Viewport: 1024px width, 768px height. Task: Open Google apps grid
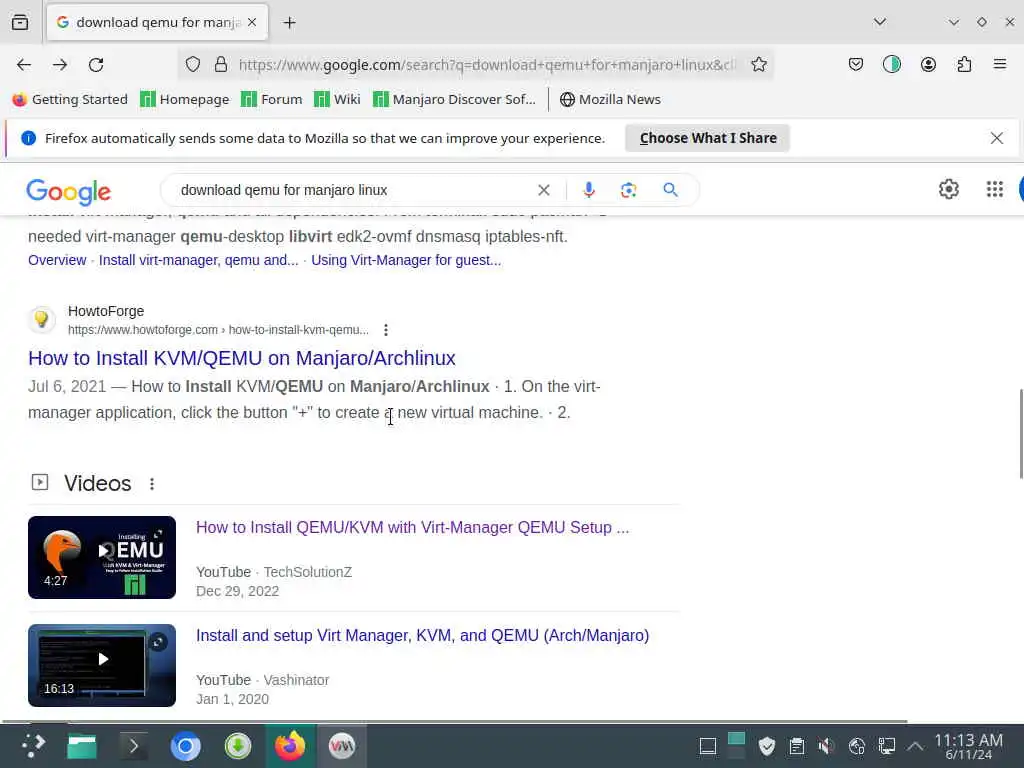[x=994, y=189]
